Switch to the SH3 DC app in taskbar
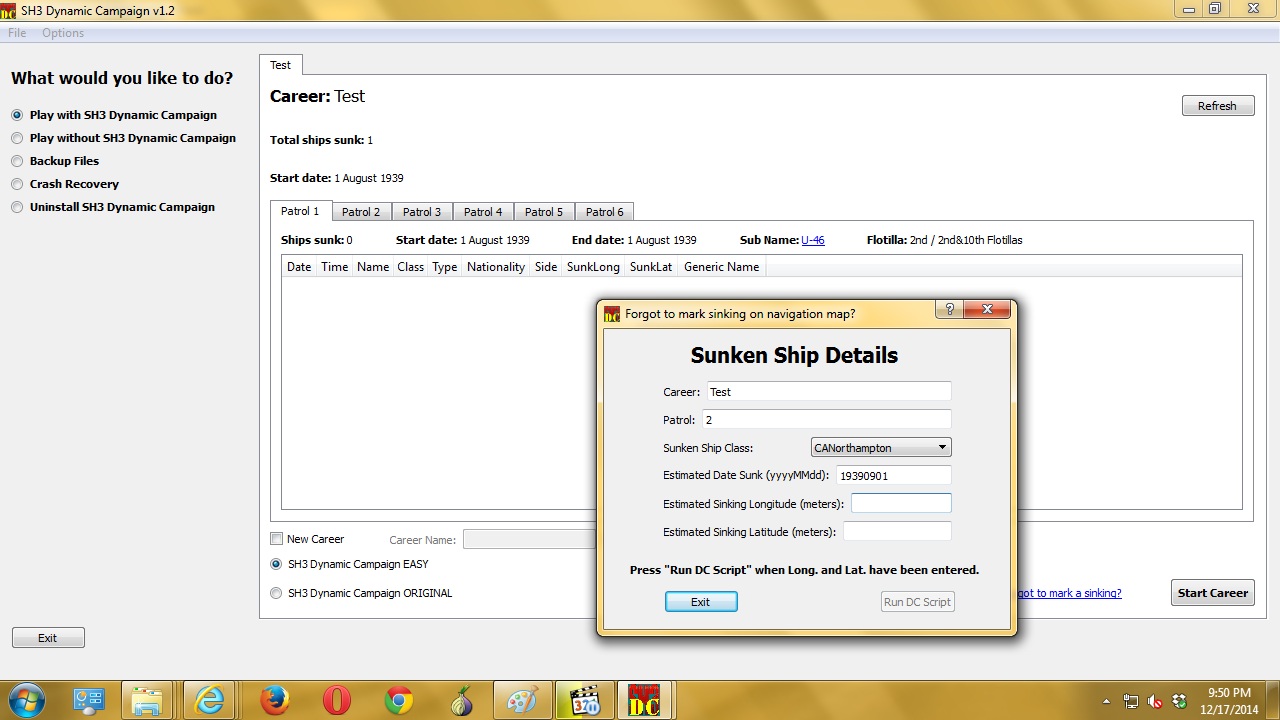 (645, 700)
